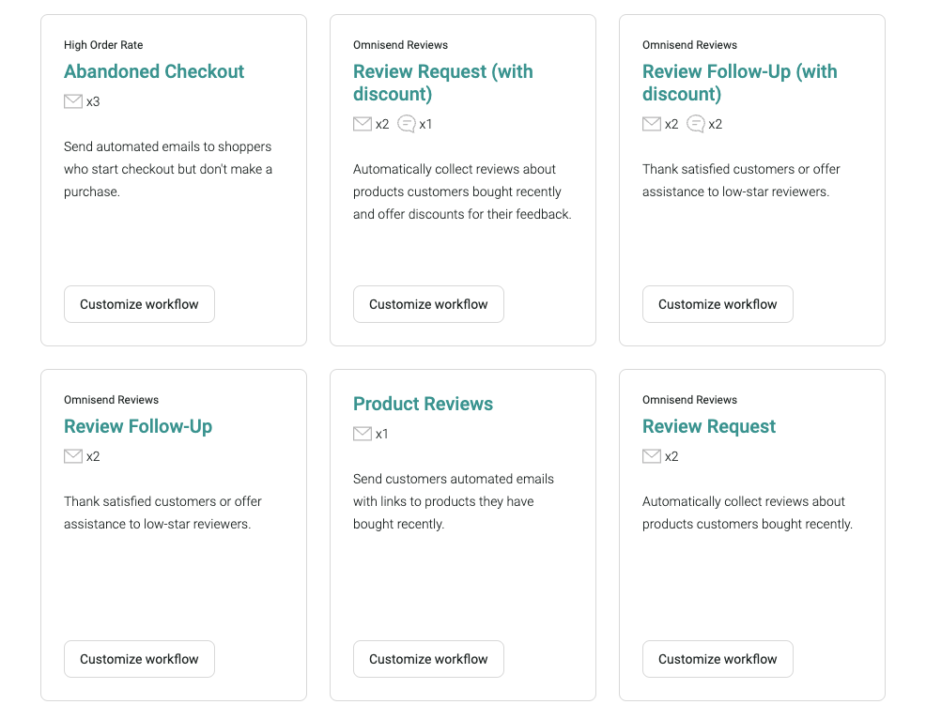The image size is (926, 720).
Task: Click Customize workflow beneath Product Reviews
Action: tap(428, 659)
